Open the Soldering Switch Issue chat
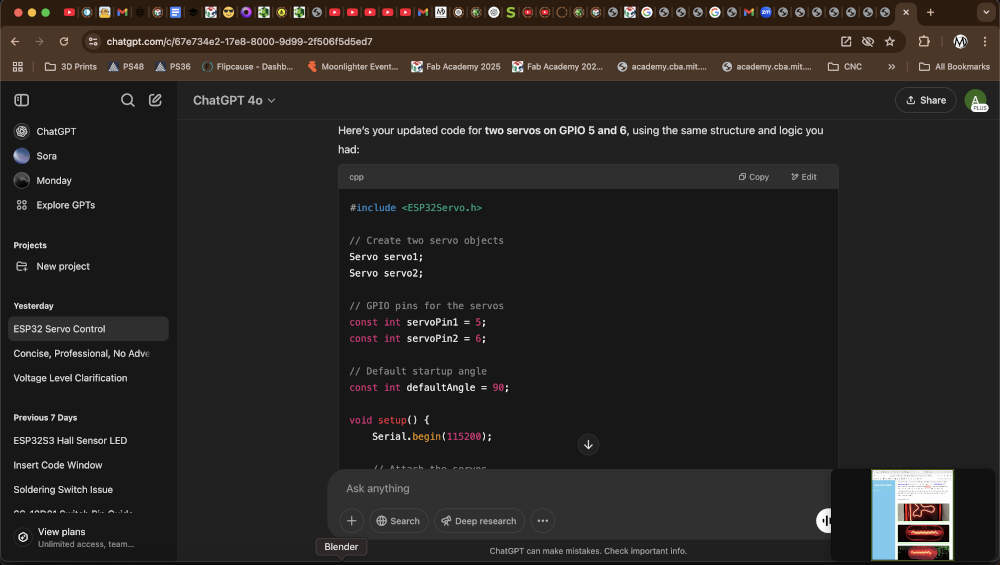 88,490
